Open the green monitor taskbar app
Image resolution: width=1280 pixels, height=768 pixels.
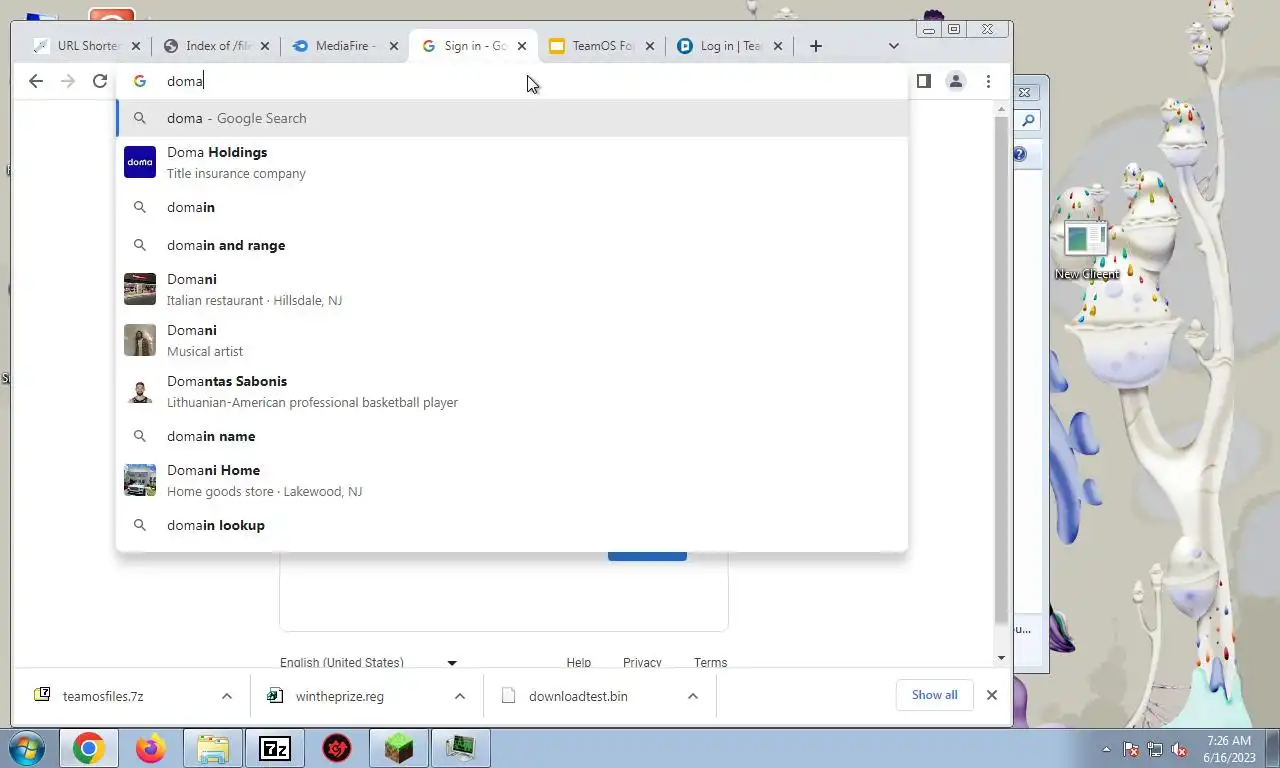tap(461, 748)
